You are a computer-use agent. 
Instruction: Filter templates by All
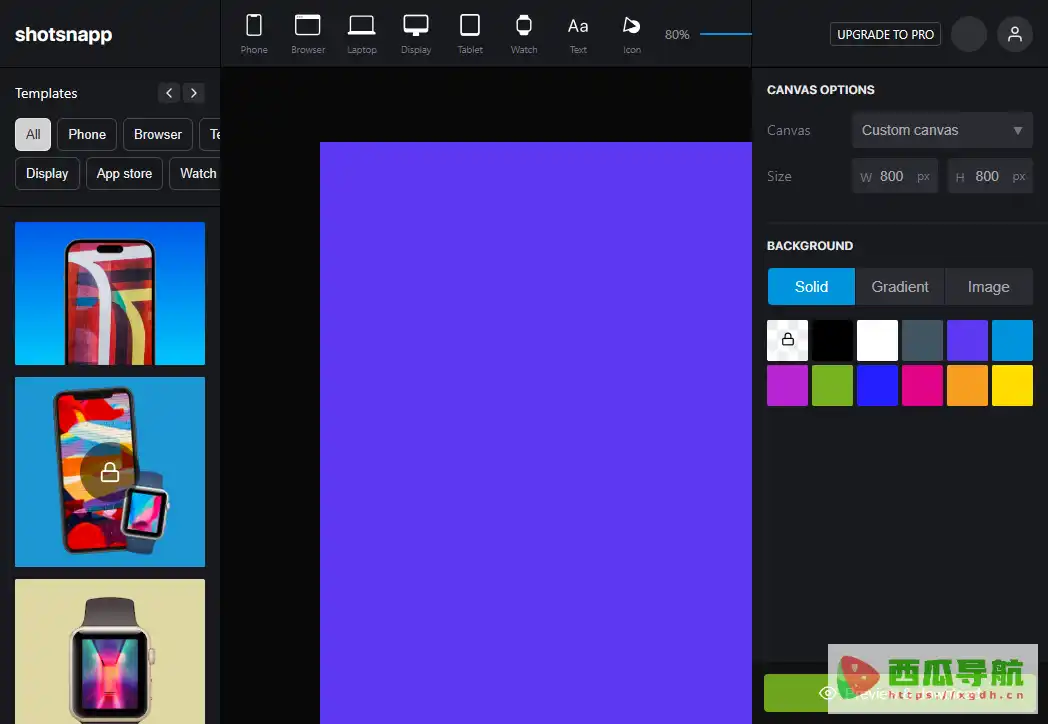click(x=33, y=134)
